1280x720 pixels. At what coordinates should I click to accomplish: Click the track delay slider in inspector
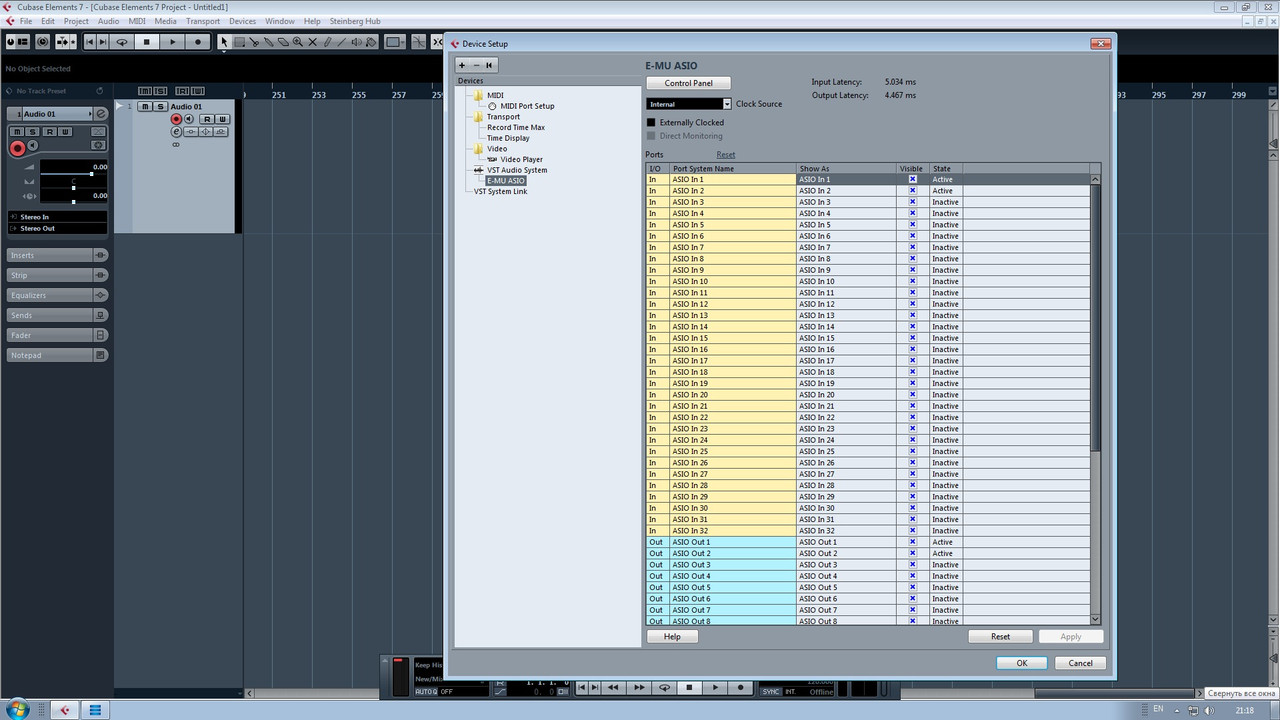click(x=73, y=202)
